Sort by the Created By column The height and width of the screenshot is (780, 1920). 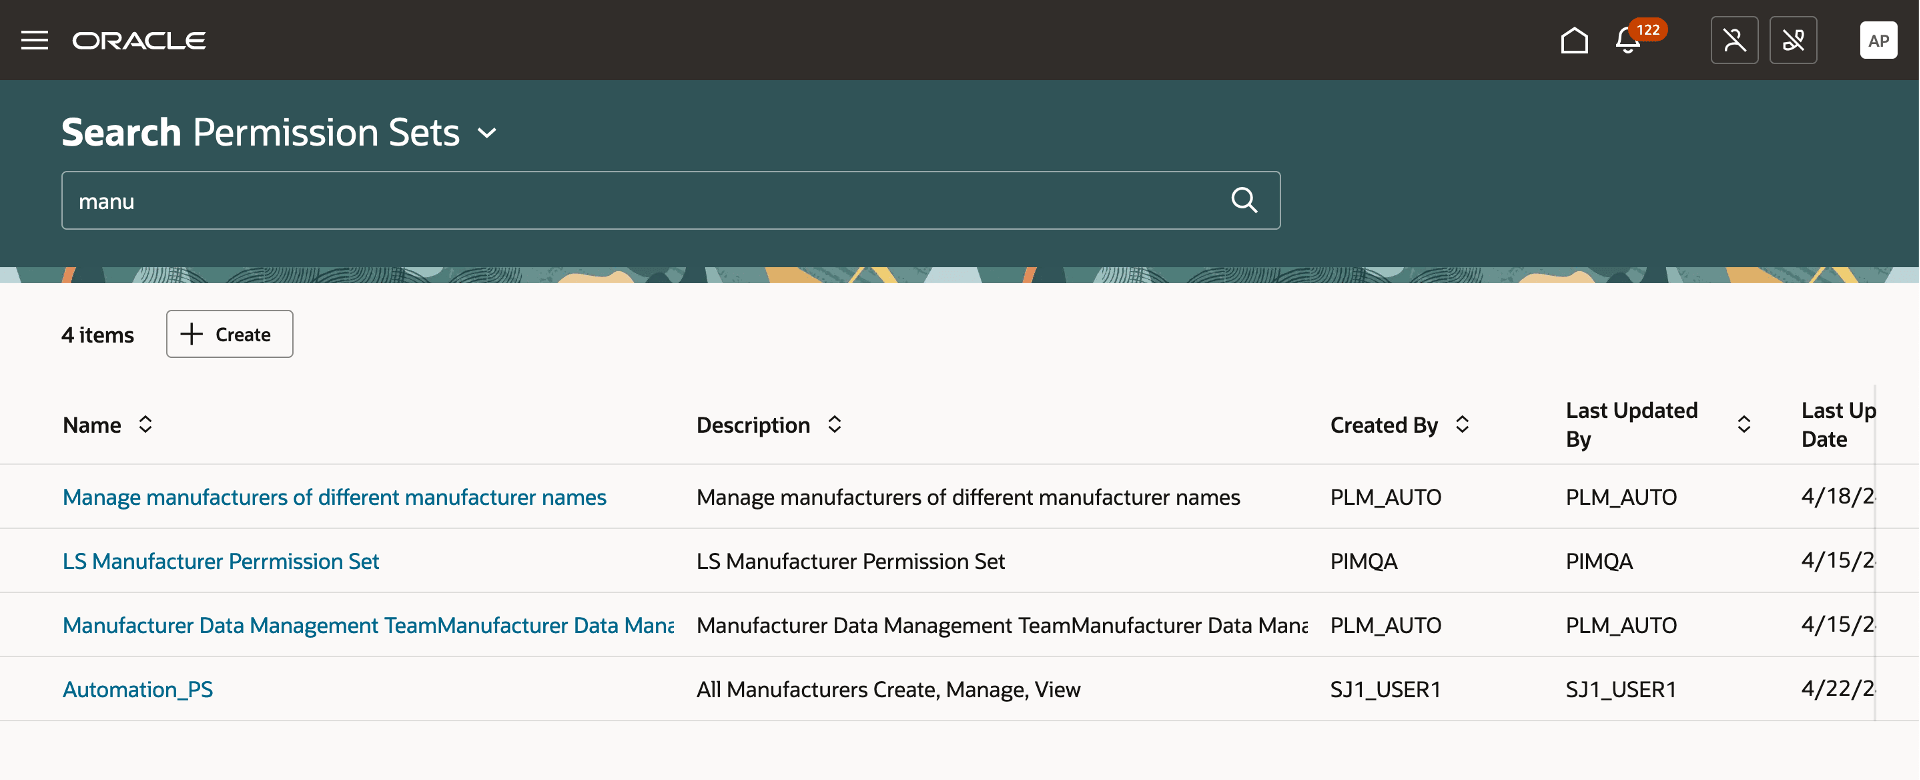(x=1462, y=424)
